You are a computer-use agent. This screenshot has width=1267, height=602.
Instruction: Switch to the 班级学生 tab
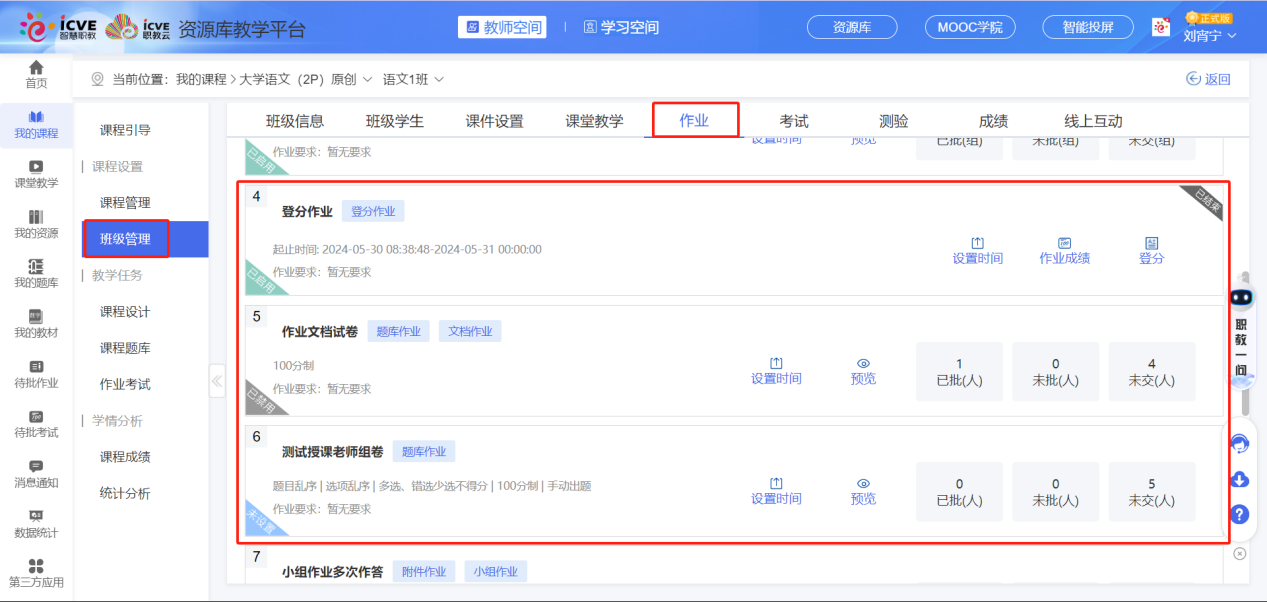394,121
